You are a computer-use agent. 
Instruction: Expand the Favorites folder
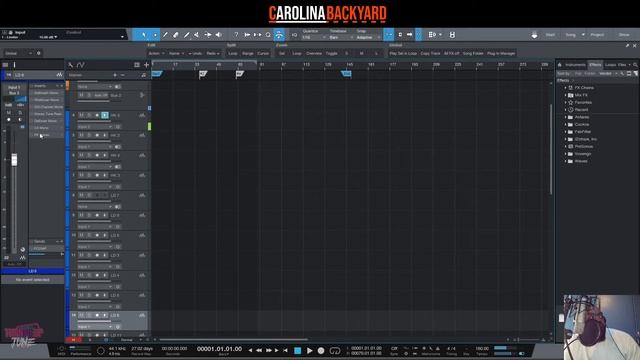tap(565, 102)
